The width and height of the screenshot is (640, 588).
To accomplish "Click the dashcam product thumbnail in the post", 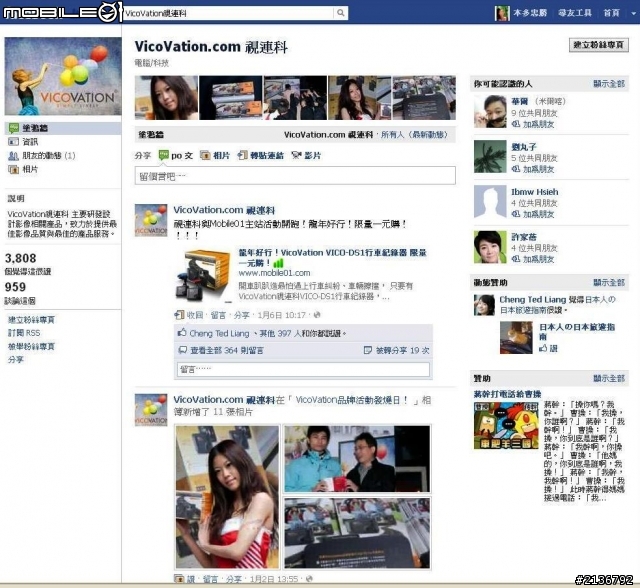I will point(204,275).
